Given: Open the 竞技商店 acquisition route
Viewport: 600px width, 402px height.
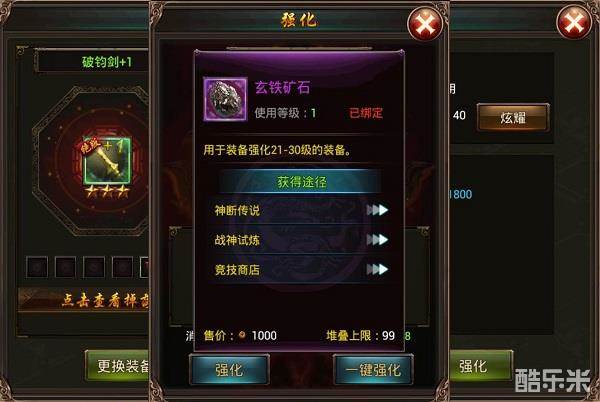Looking at the screenshot, I should pos(300,270).
